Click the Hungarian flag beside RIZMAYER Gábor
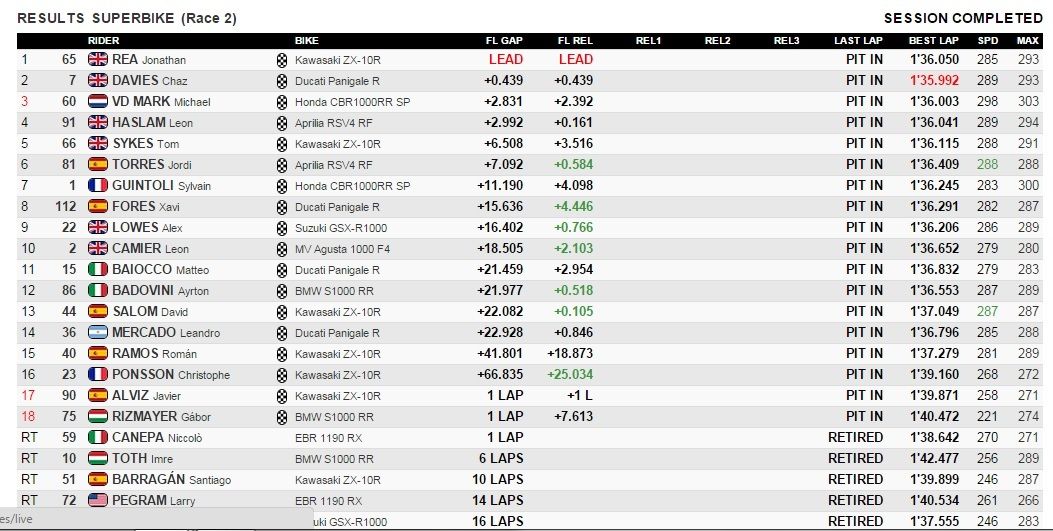The width and height of the screenshot is (1053, 531). [x=97, y=416]
